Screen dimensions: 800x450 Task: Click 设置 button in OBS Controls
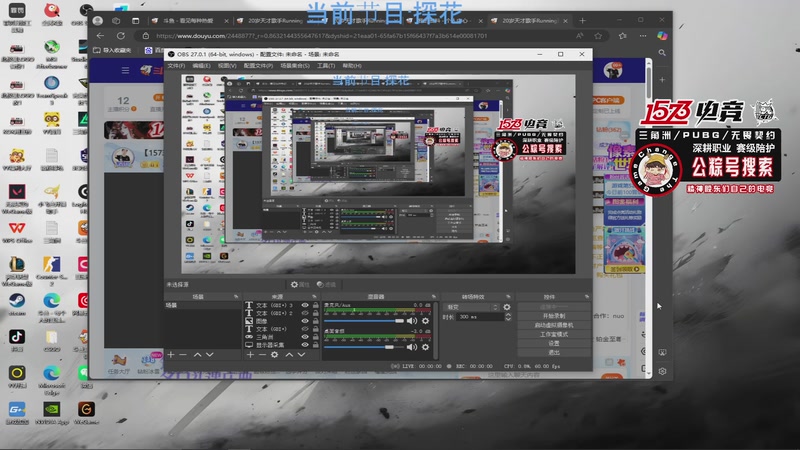click(554, 343)
